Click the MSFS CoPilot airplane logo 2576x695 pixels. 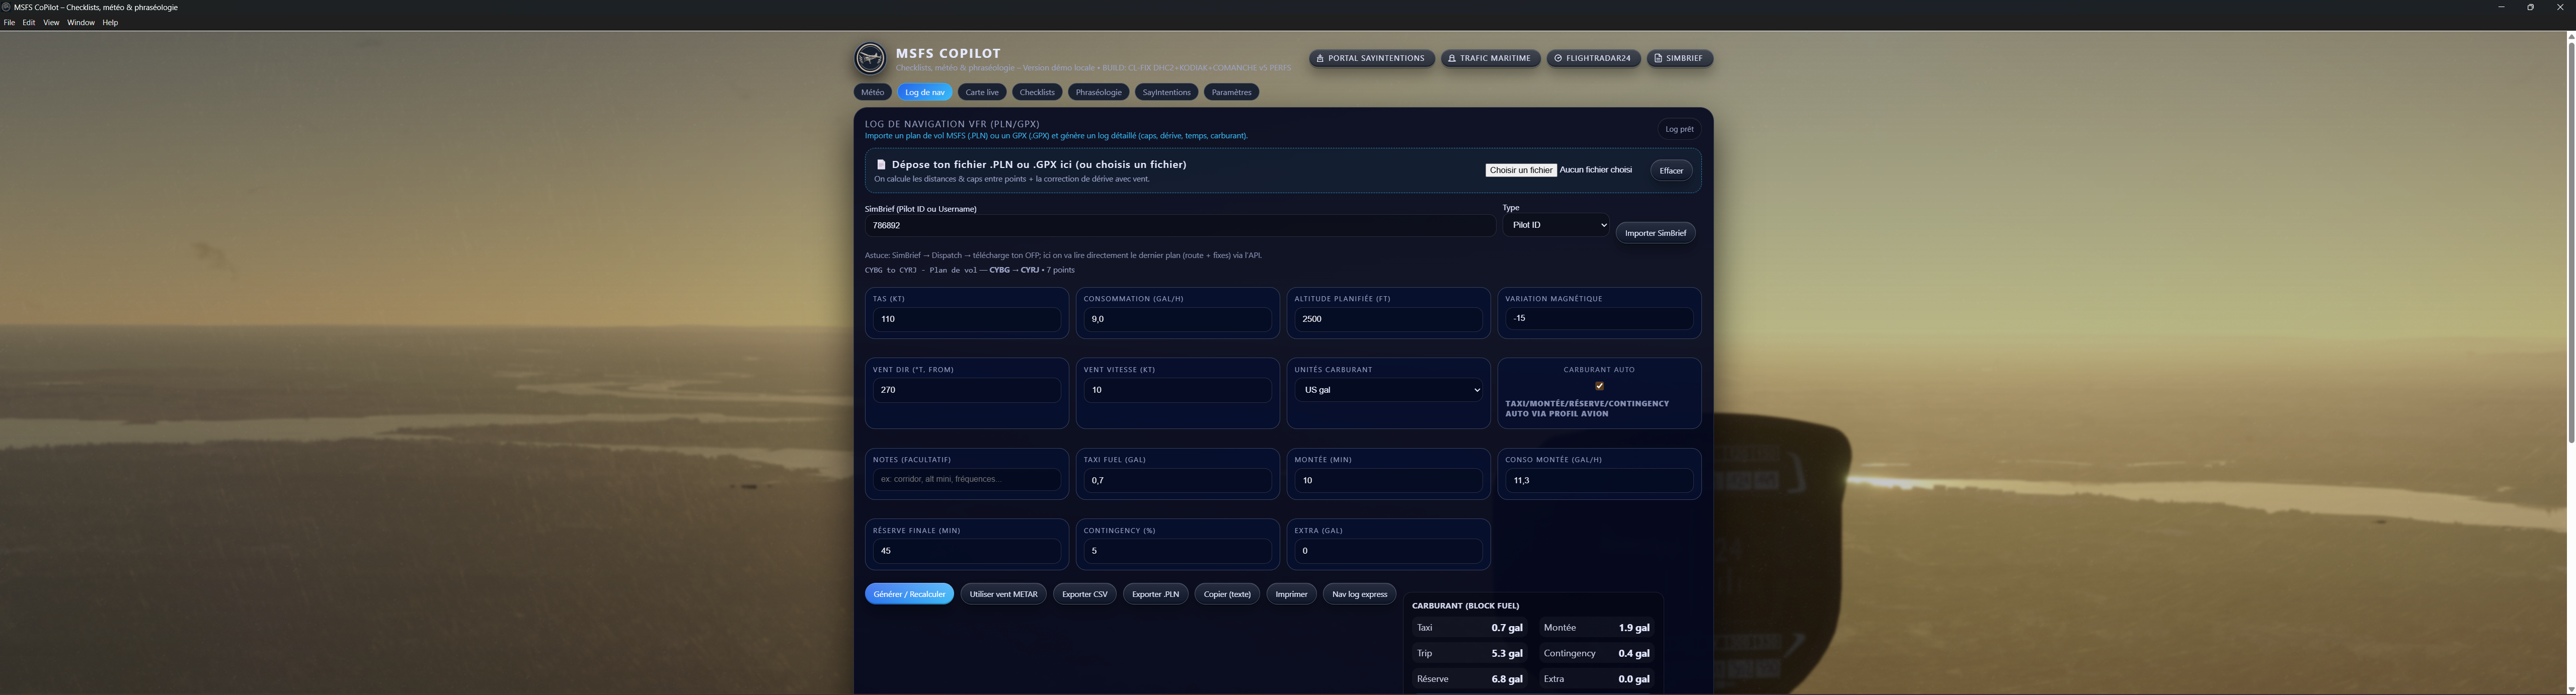(x=869, y=58)
